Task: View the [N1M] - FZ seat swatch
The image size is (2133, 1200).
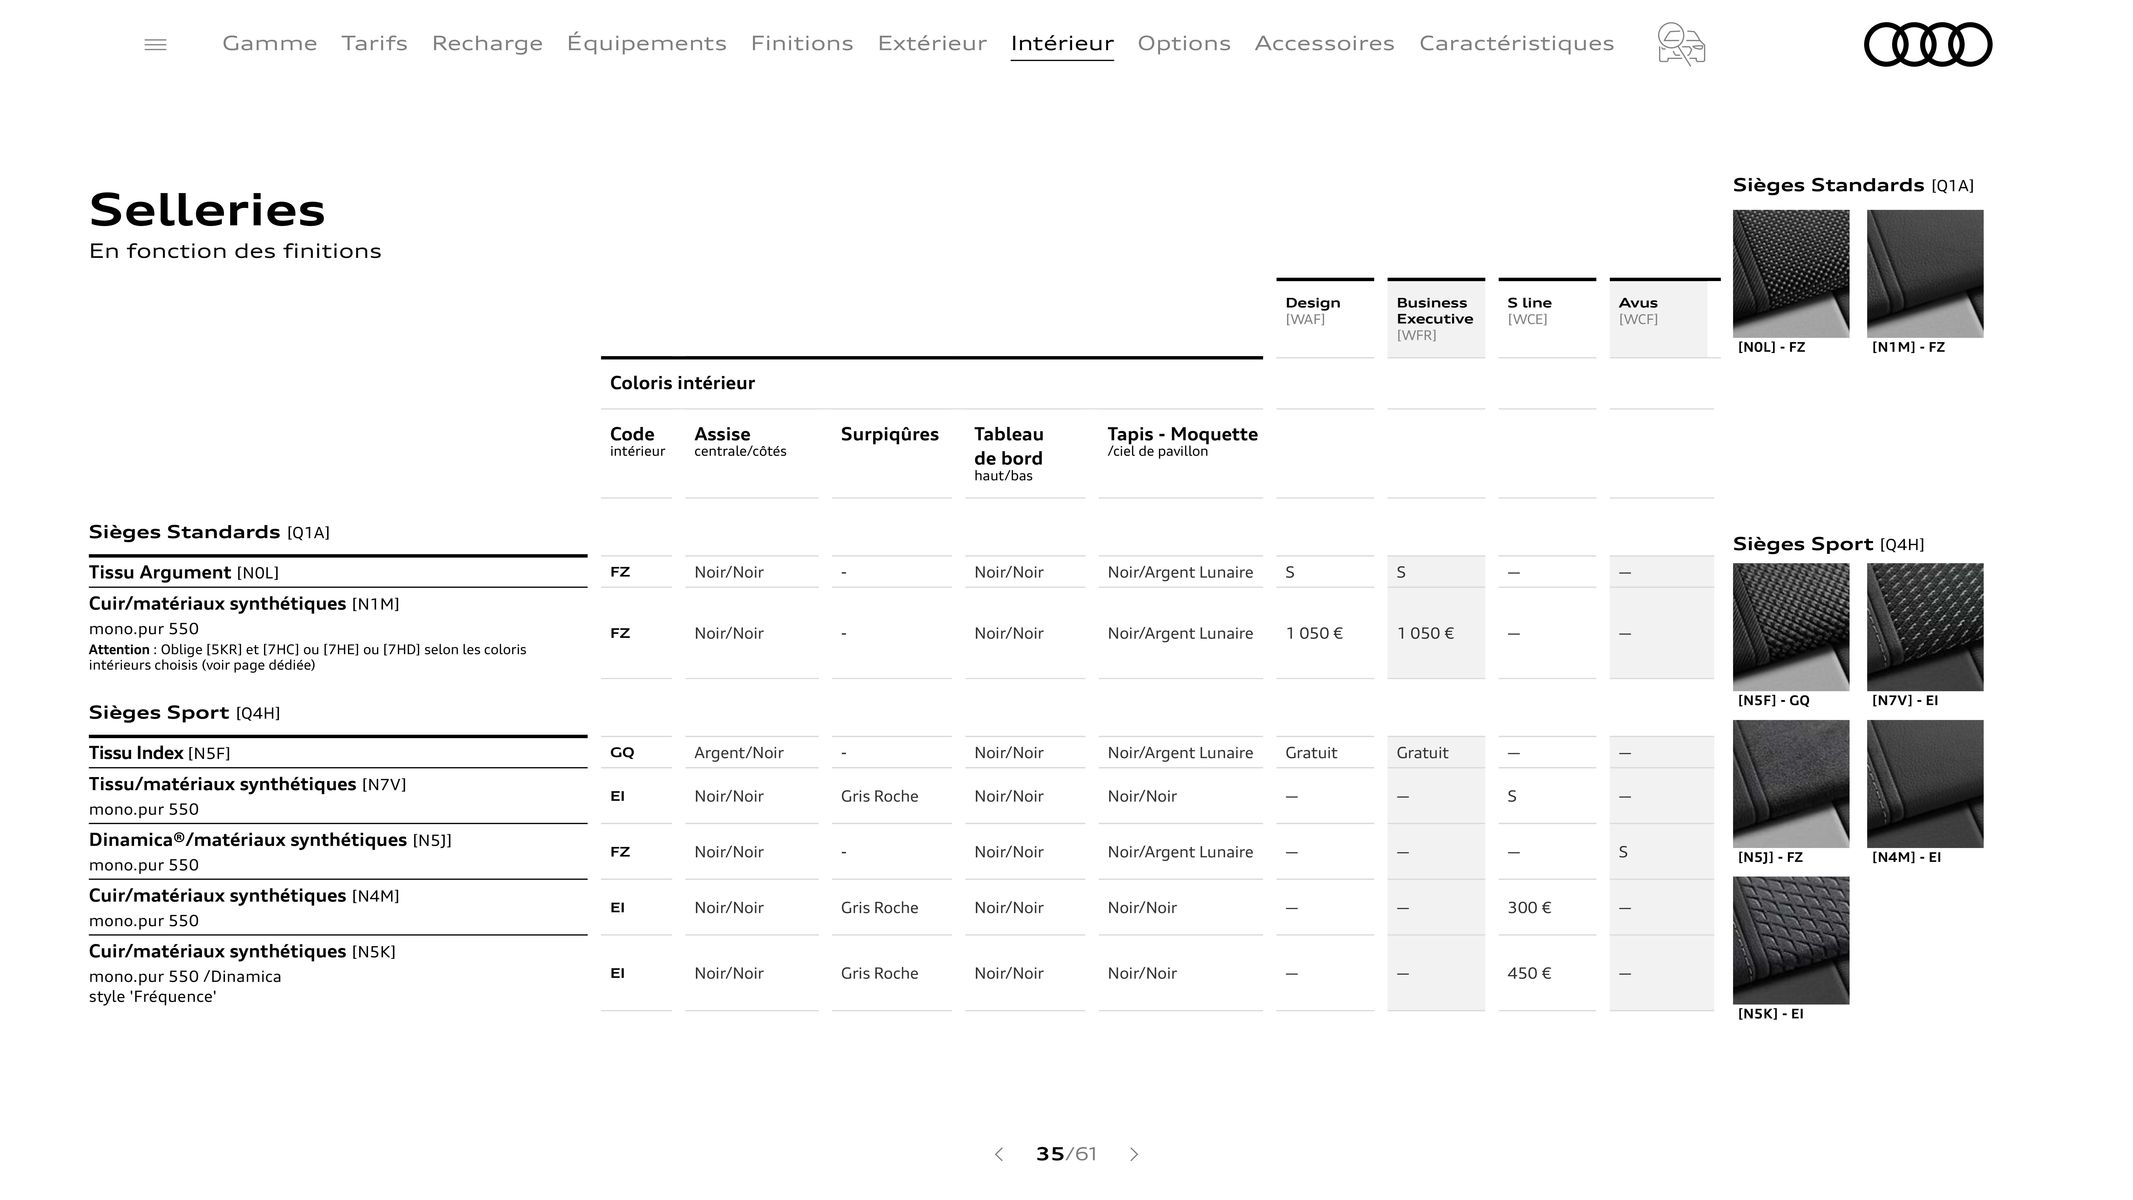Action: pyautogui.click(x=1925, y=273)
